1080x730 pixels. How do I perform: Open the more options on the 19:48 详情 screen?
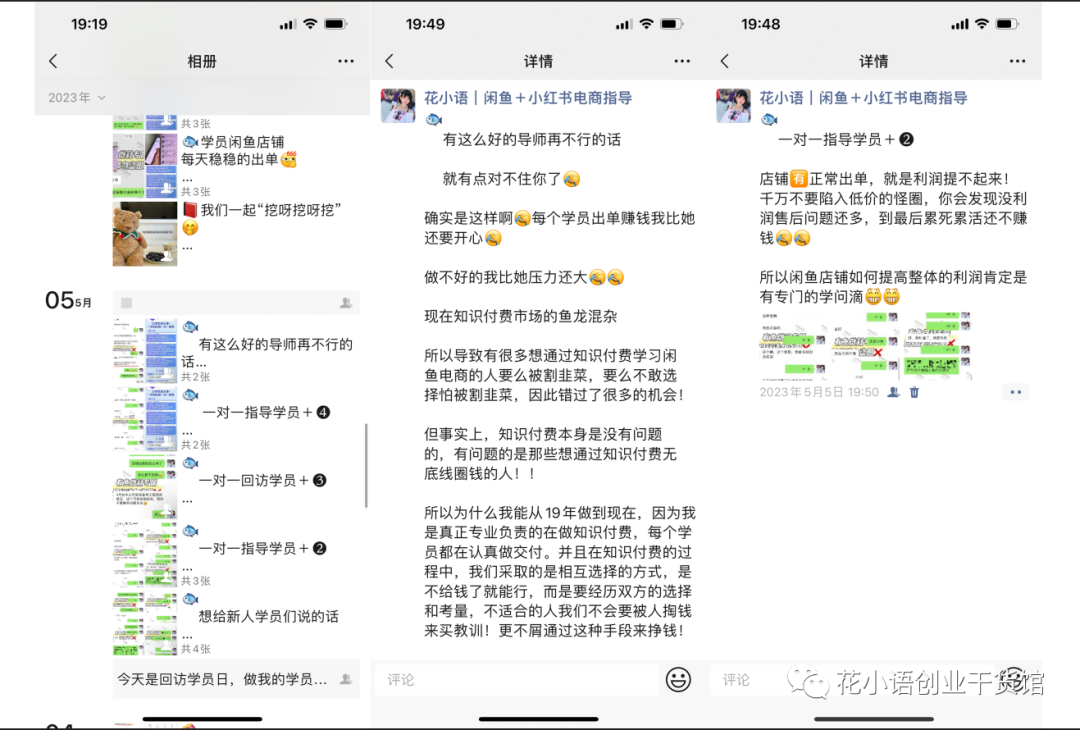coord(1017,61)
